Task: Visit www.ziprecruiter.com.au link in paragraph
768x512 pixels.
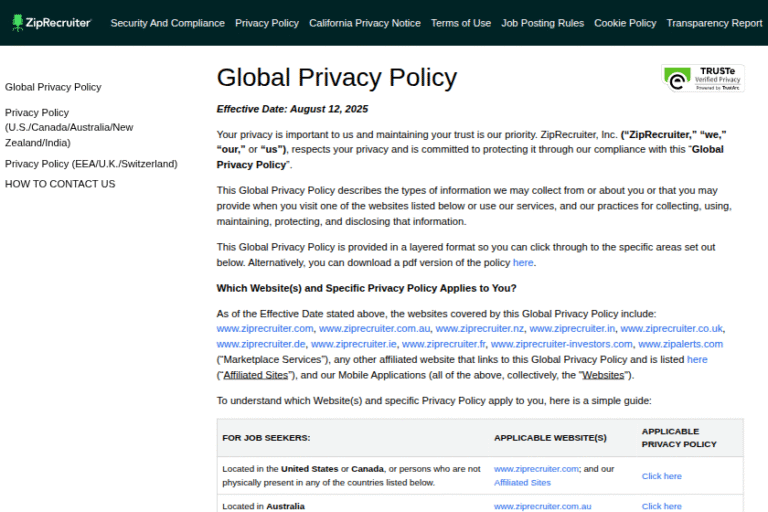Action: click(374, 328)
